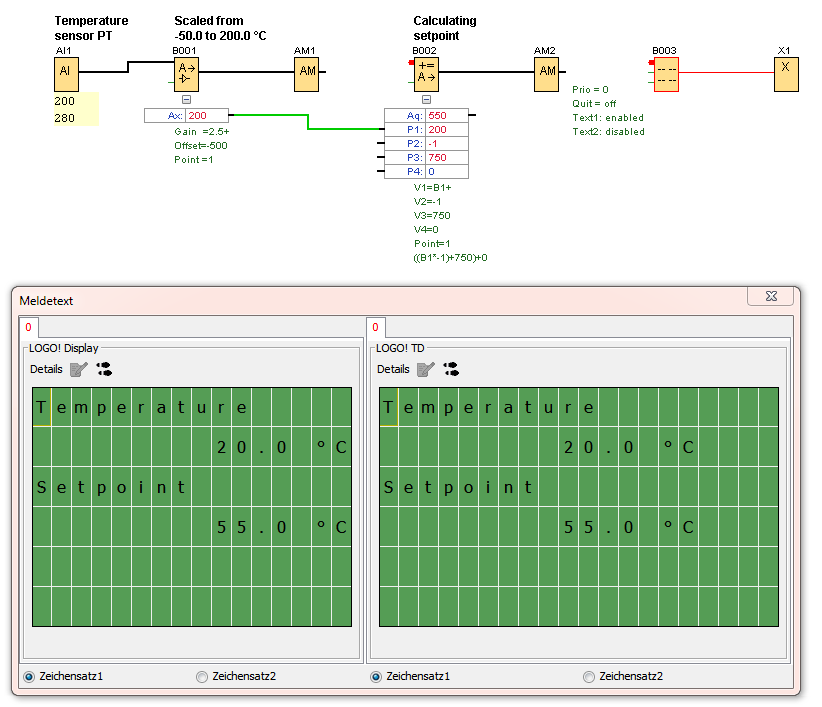The image size is (822, 707).
Task: Select Zeichensatz1 under LOGO! Display
Action: point(29,677)
